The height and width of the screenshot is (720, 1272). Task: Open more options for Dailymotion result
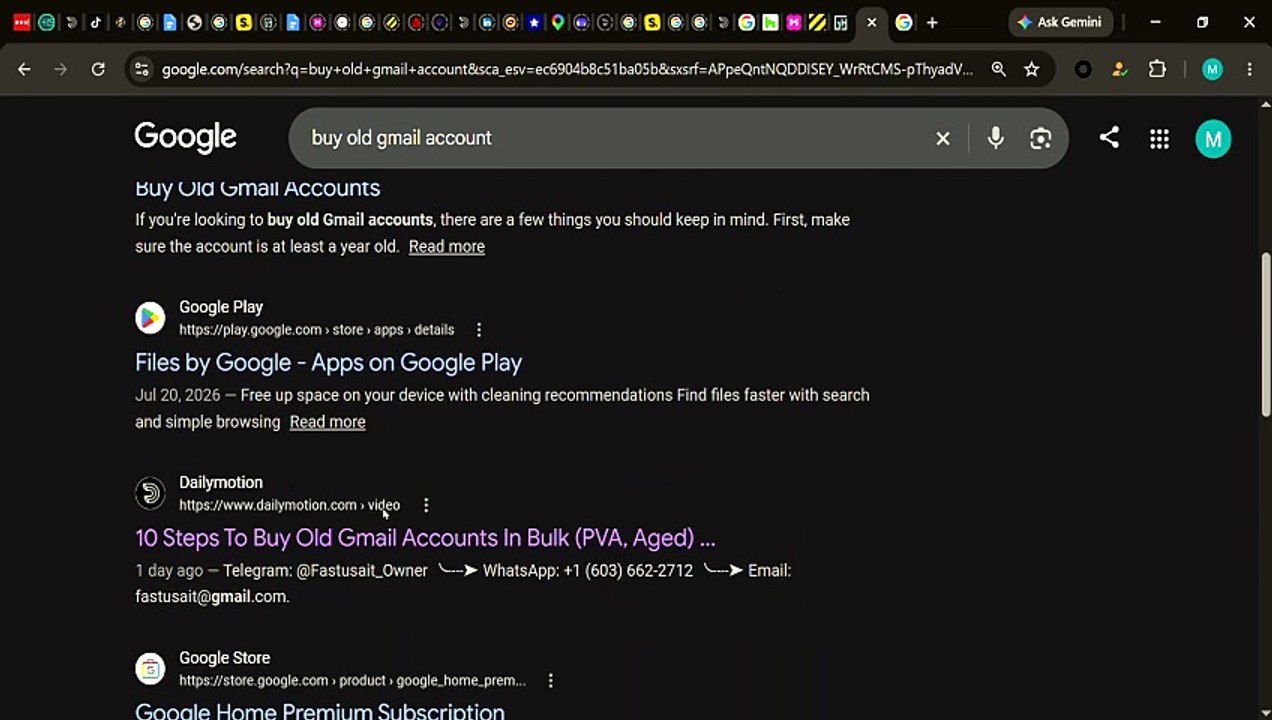(x=425, y=505)
